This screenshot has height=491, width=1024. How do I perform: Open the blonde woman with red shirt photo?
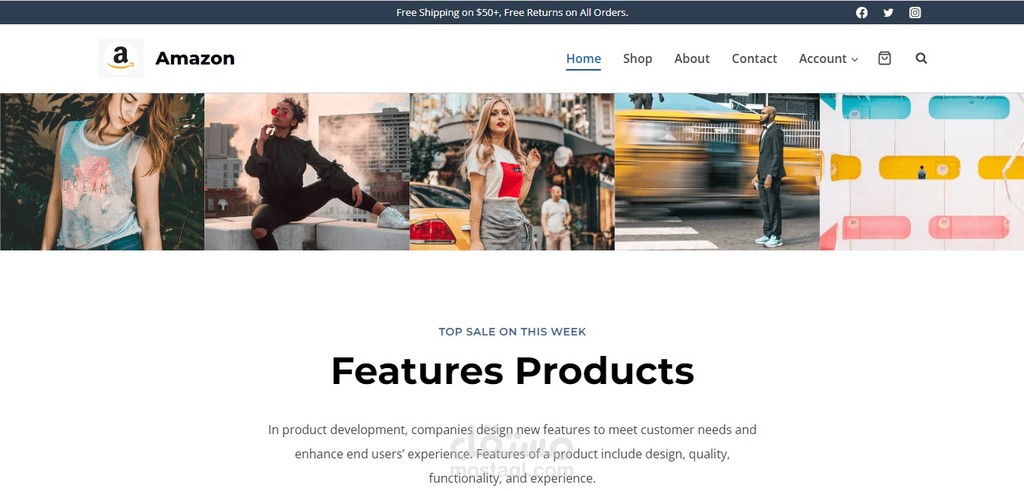[512, 172]
